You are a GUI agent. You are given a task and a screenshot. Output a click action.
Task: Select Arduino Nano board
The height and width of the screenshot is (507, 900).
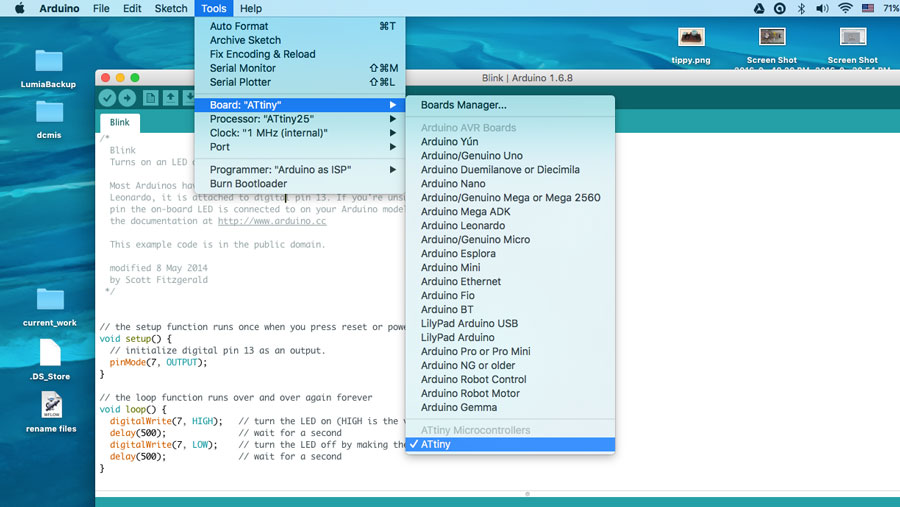(x=510, y=184)
